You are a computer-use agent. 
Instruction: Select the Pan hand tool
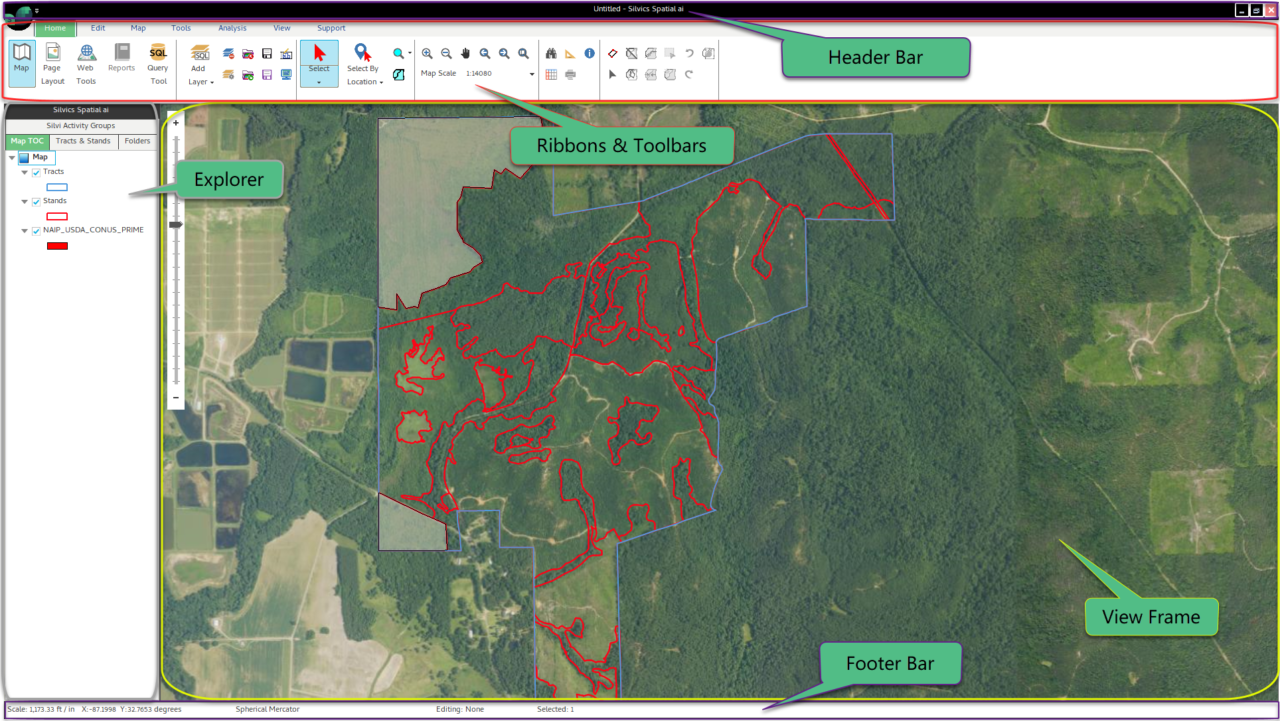click(x=465, y=54)
